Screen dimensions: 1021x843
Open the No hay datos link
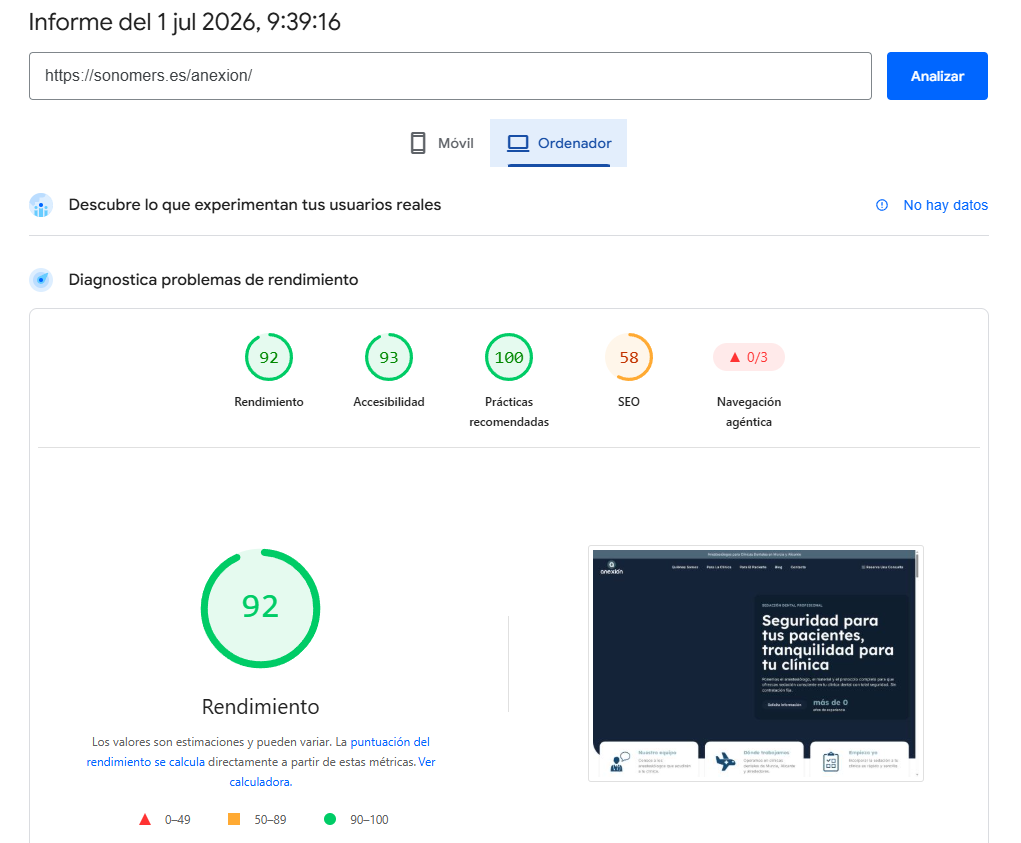(x=945, y=205)
